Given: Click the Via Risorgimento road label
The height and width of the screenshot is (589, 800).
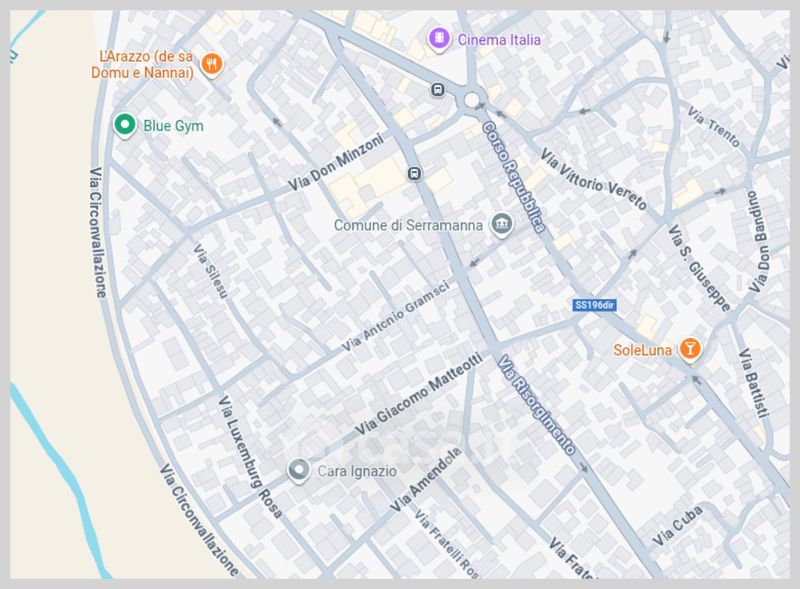Looking at the screenshot, I should (538, 407).
